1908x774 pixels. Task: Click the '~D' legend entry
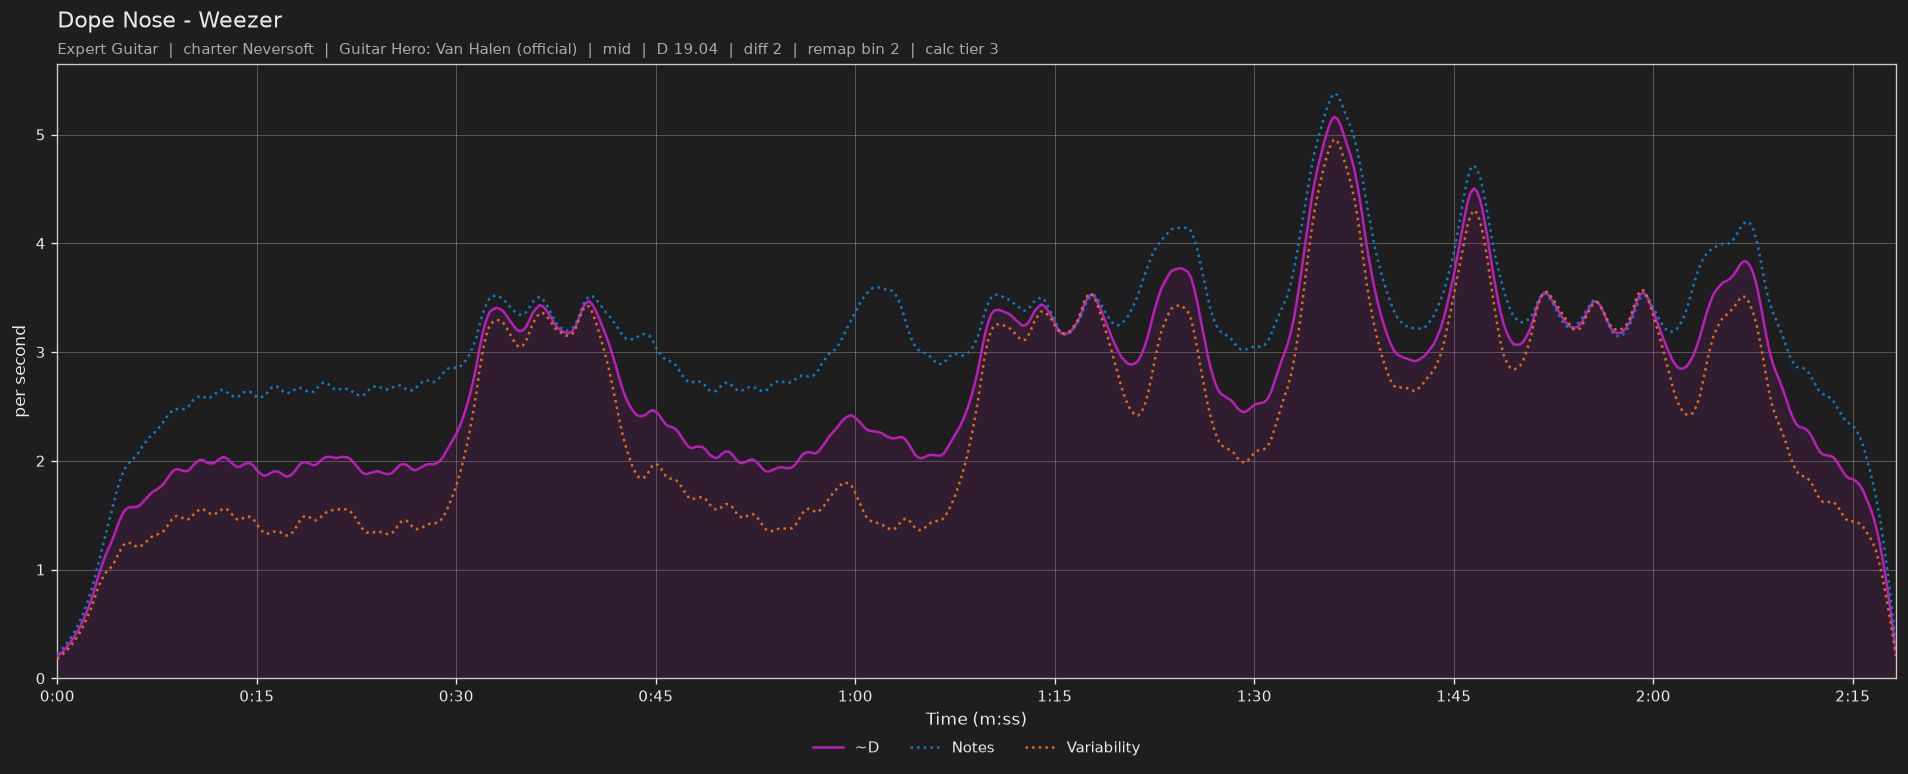(x=846, y=747)
